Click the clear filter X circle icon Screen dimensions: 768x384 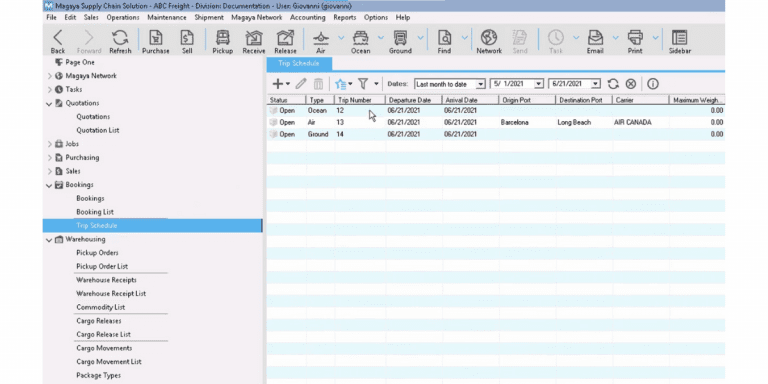[631, 84]
